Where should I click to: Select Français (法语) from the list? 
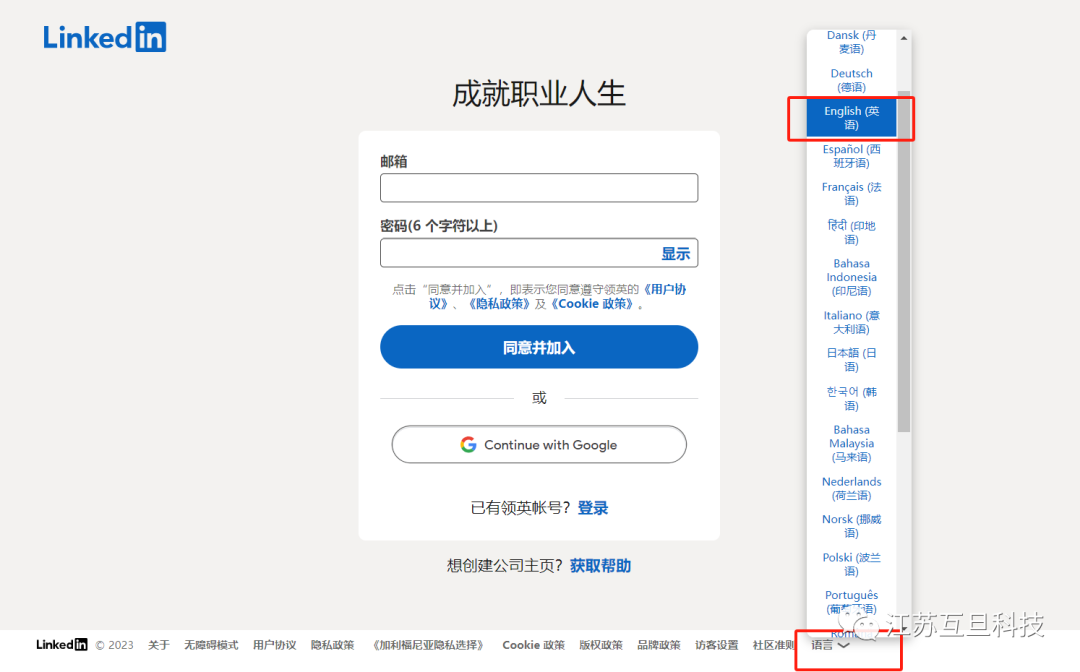coord(851,194)
